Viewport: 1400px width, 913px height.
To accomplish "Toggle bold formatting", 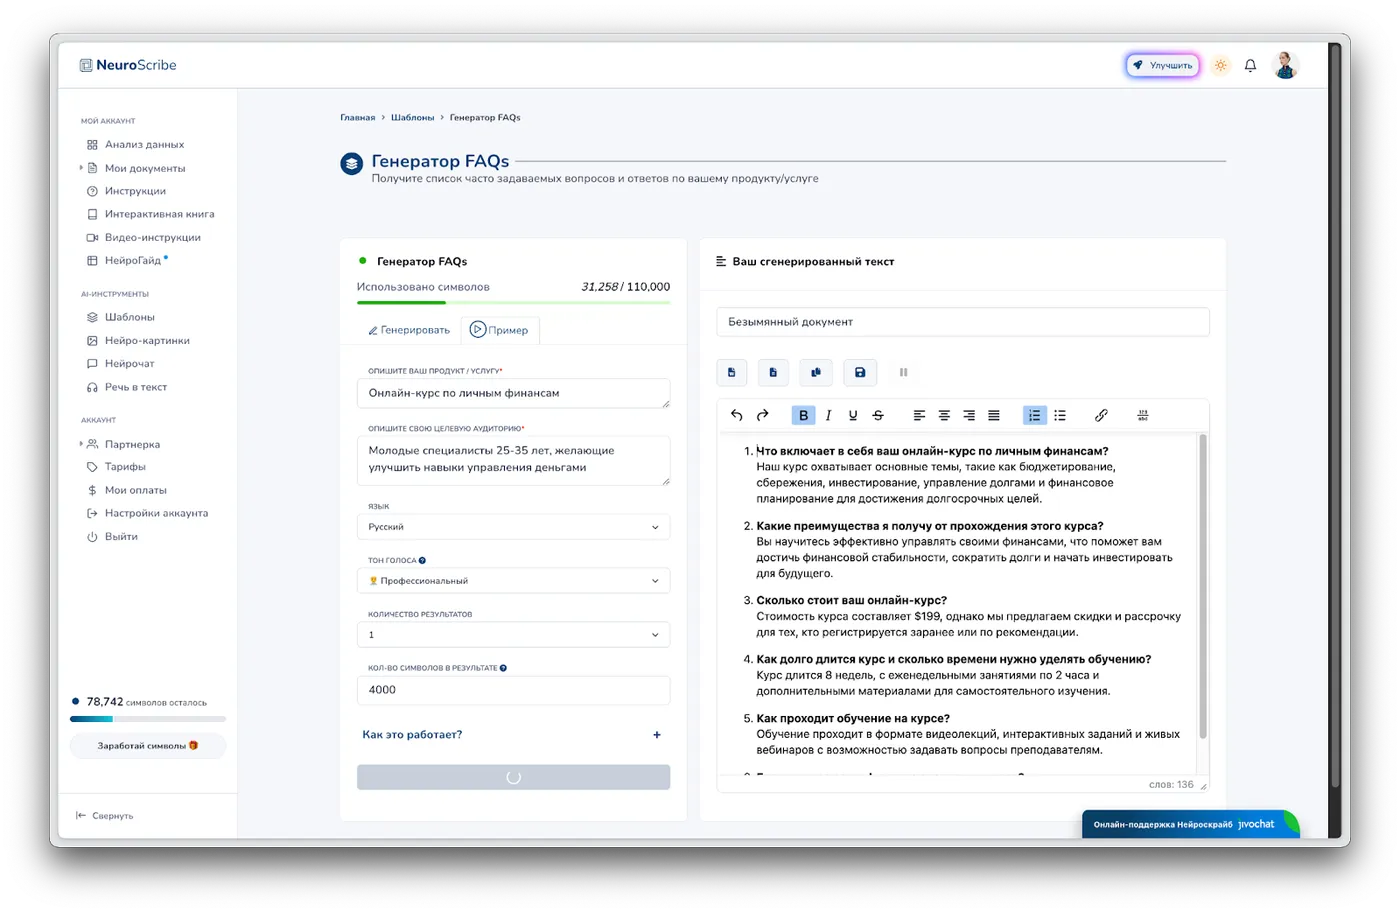I will (803, 415).
